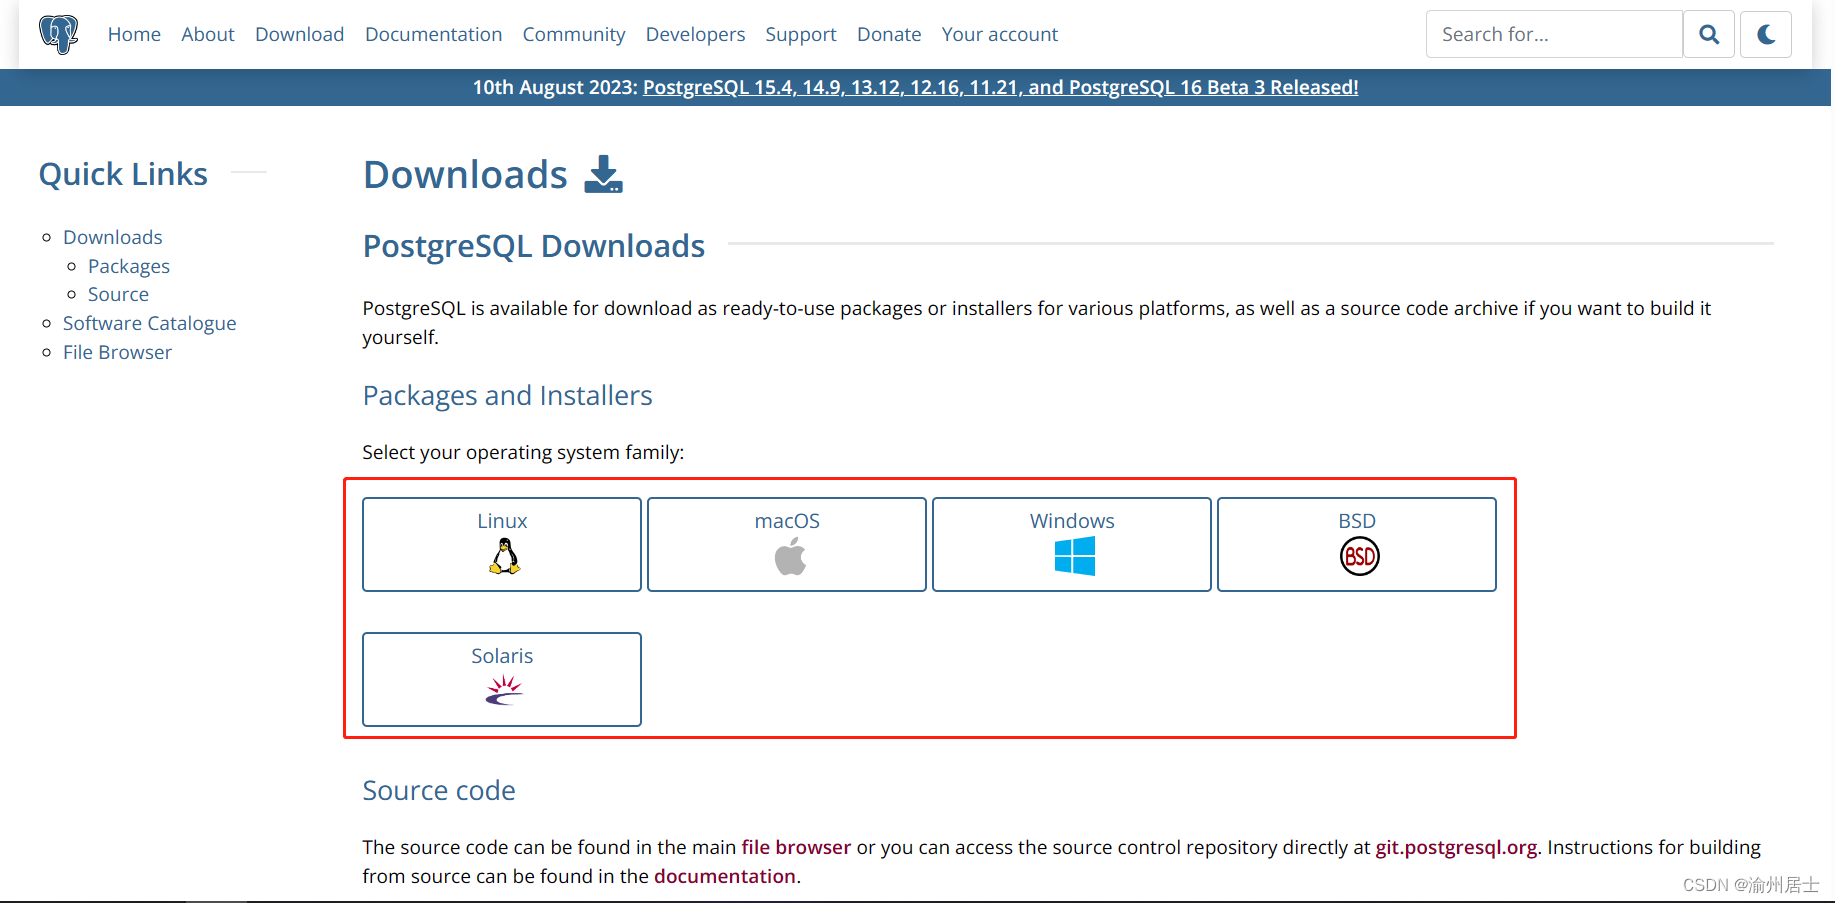The width and height of the screenshot is (1835, 903).
Task: Click the PostgreSQL elephant logo
Action: [58, 34]
